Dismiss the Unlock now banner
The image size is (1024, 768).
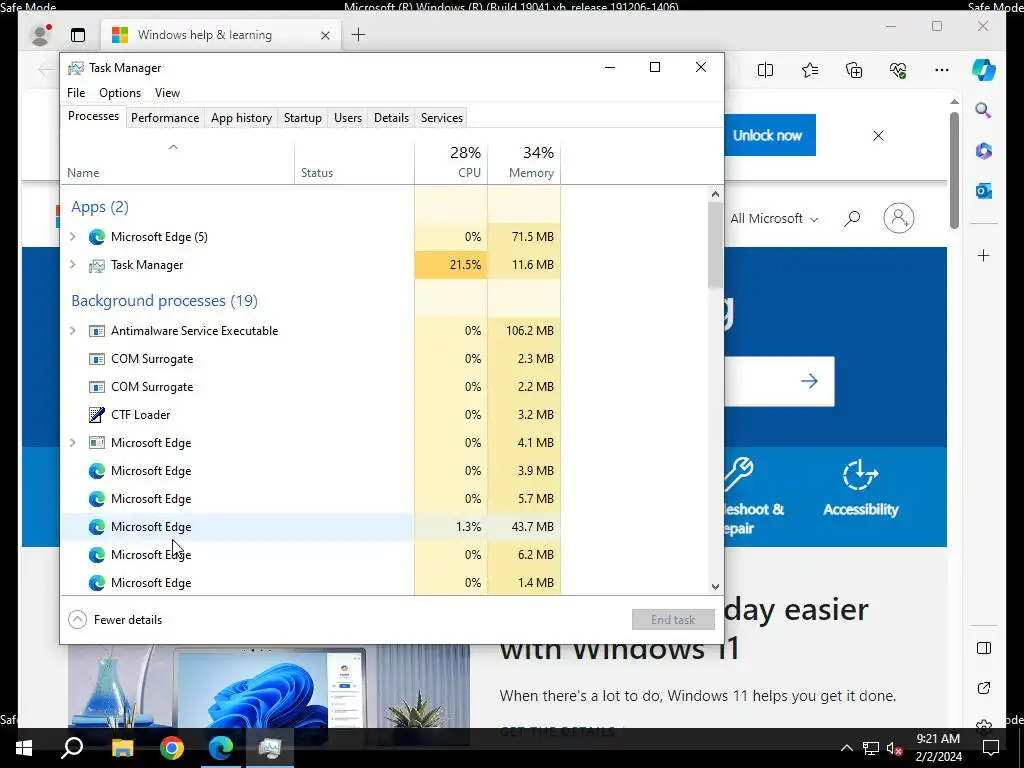click(x=878, y=135)
